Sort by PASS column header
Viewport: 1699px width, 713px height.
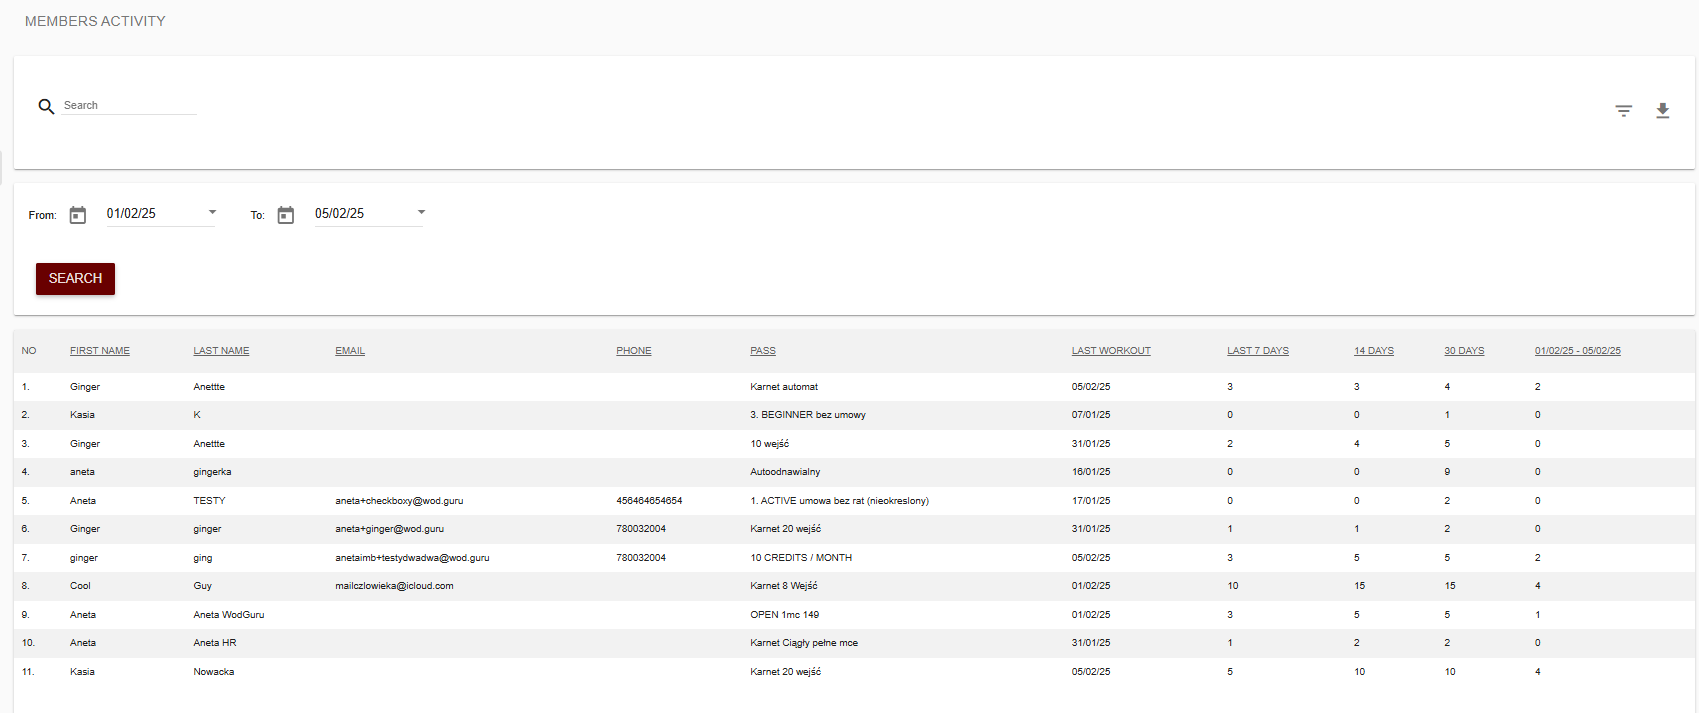tap(763, 351)
